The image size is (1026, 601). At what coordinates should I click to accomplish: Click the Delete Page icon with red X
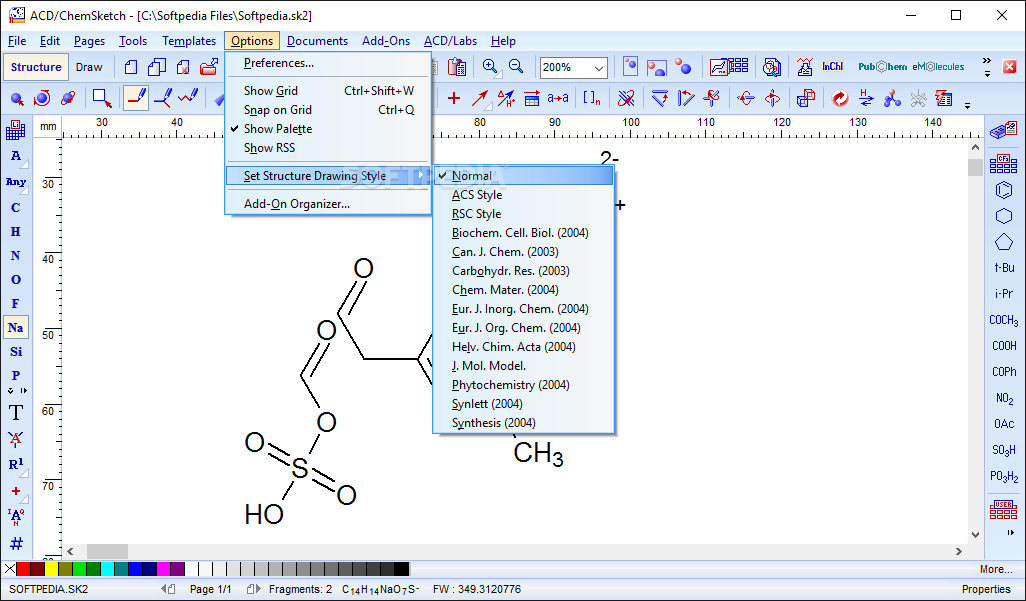(183, 67)
